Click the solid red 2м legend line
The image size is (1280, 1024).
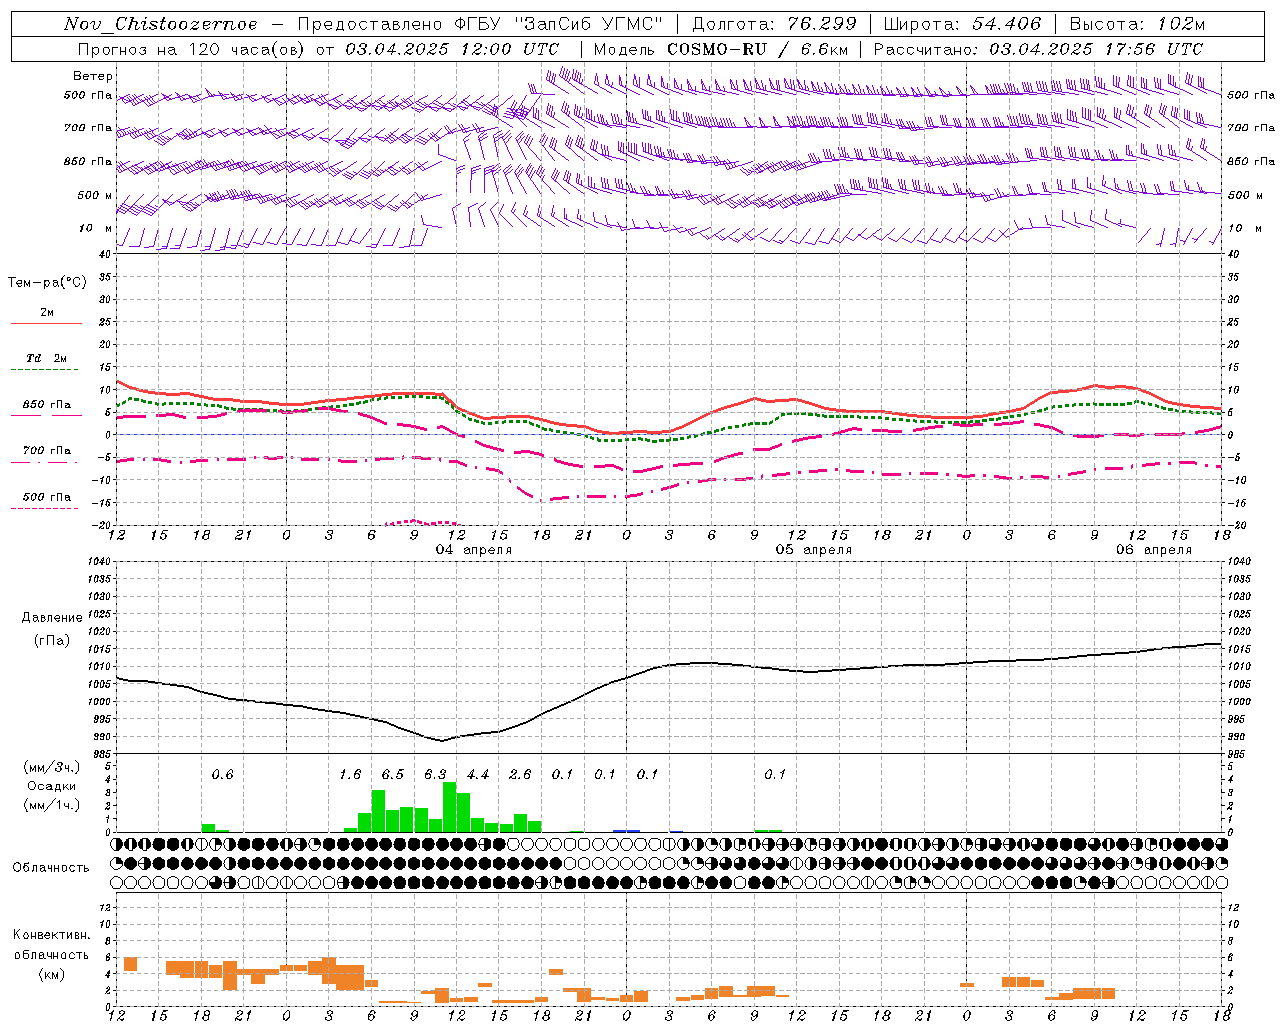click(x=46, y=324)
